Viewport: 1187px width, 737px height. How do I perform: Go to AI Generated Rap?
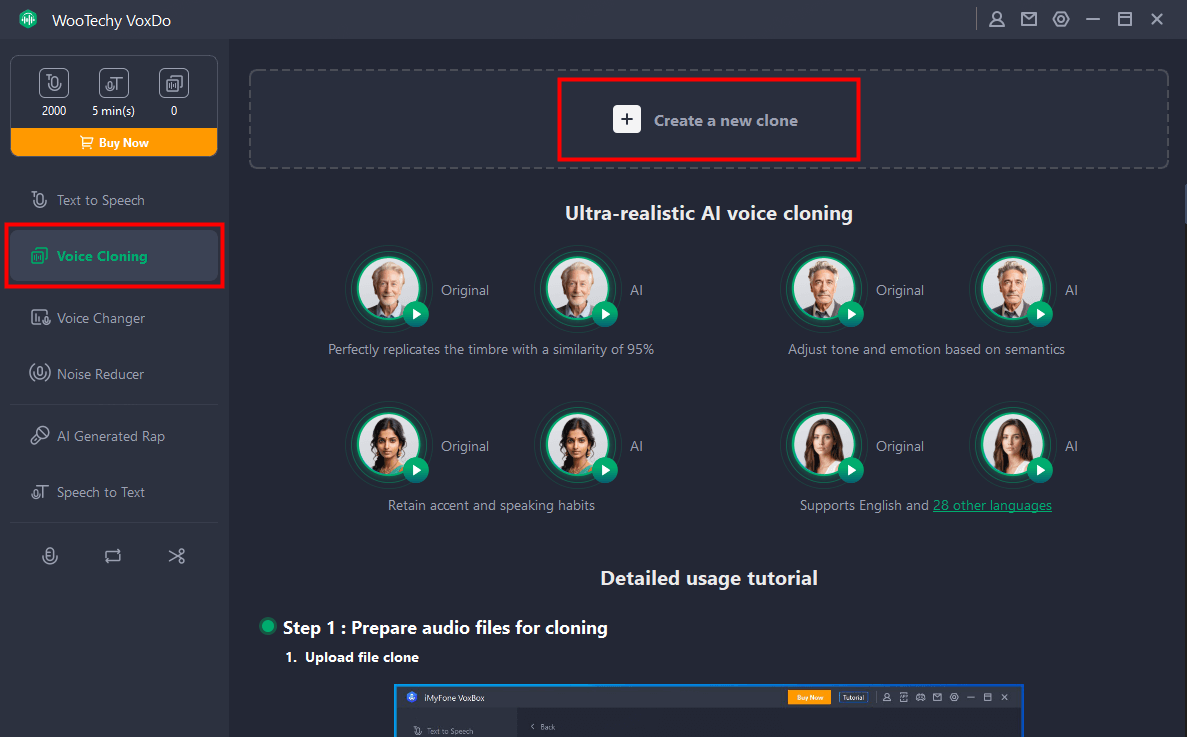[110, 436]
